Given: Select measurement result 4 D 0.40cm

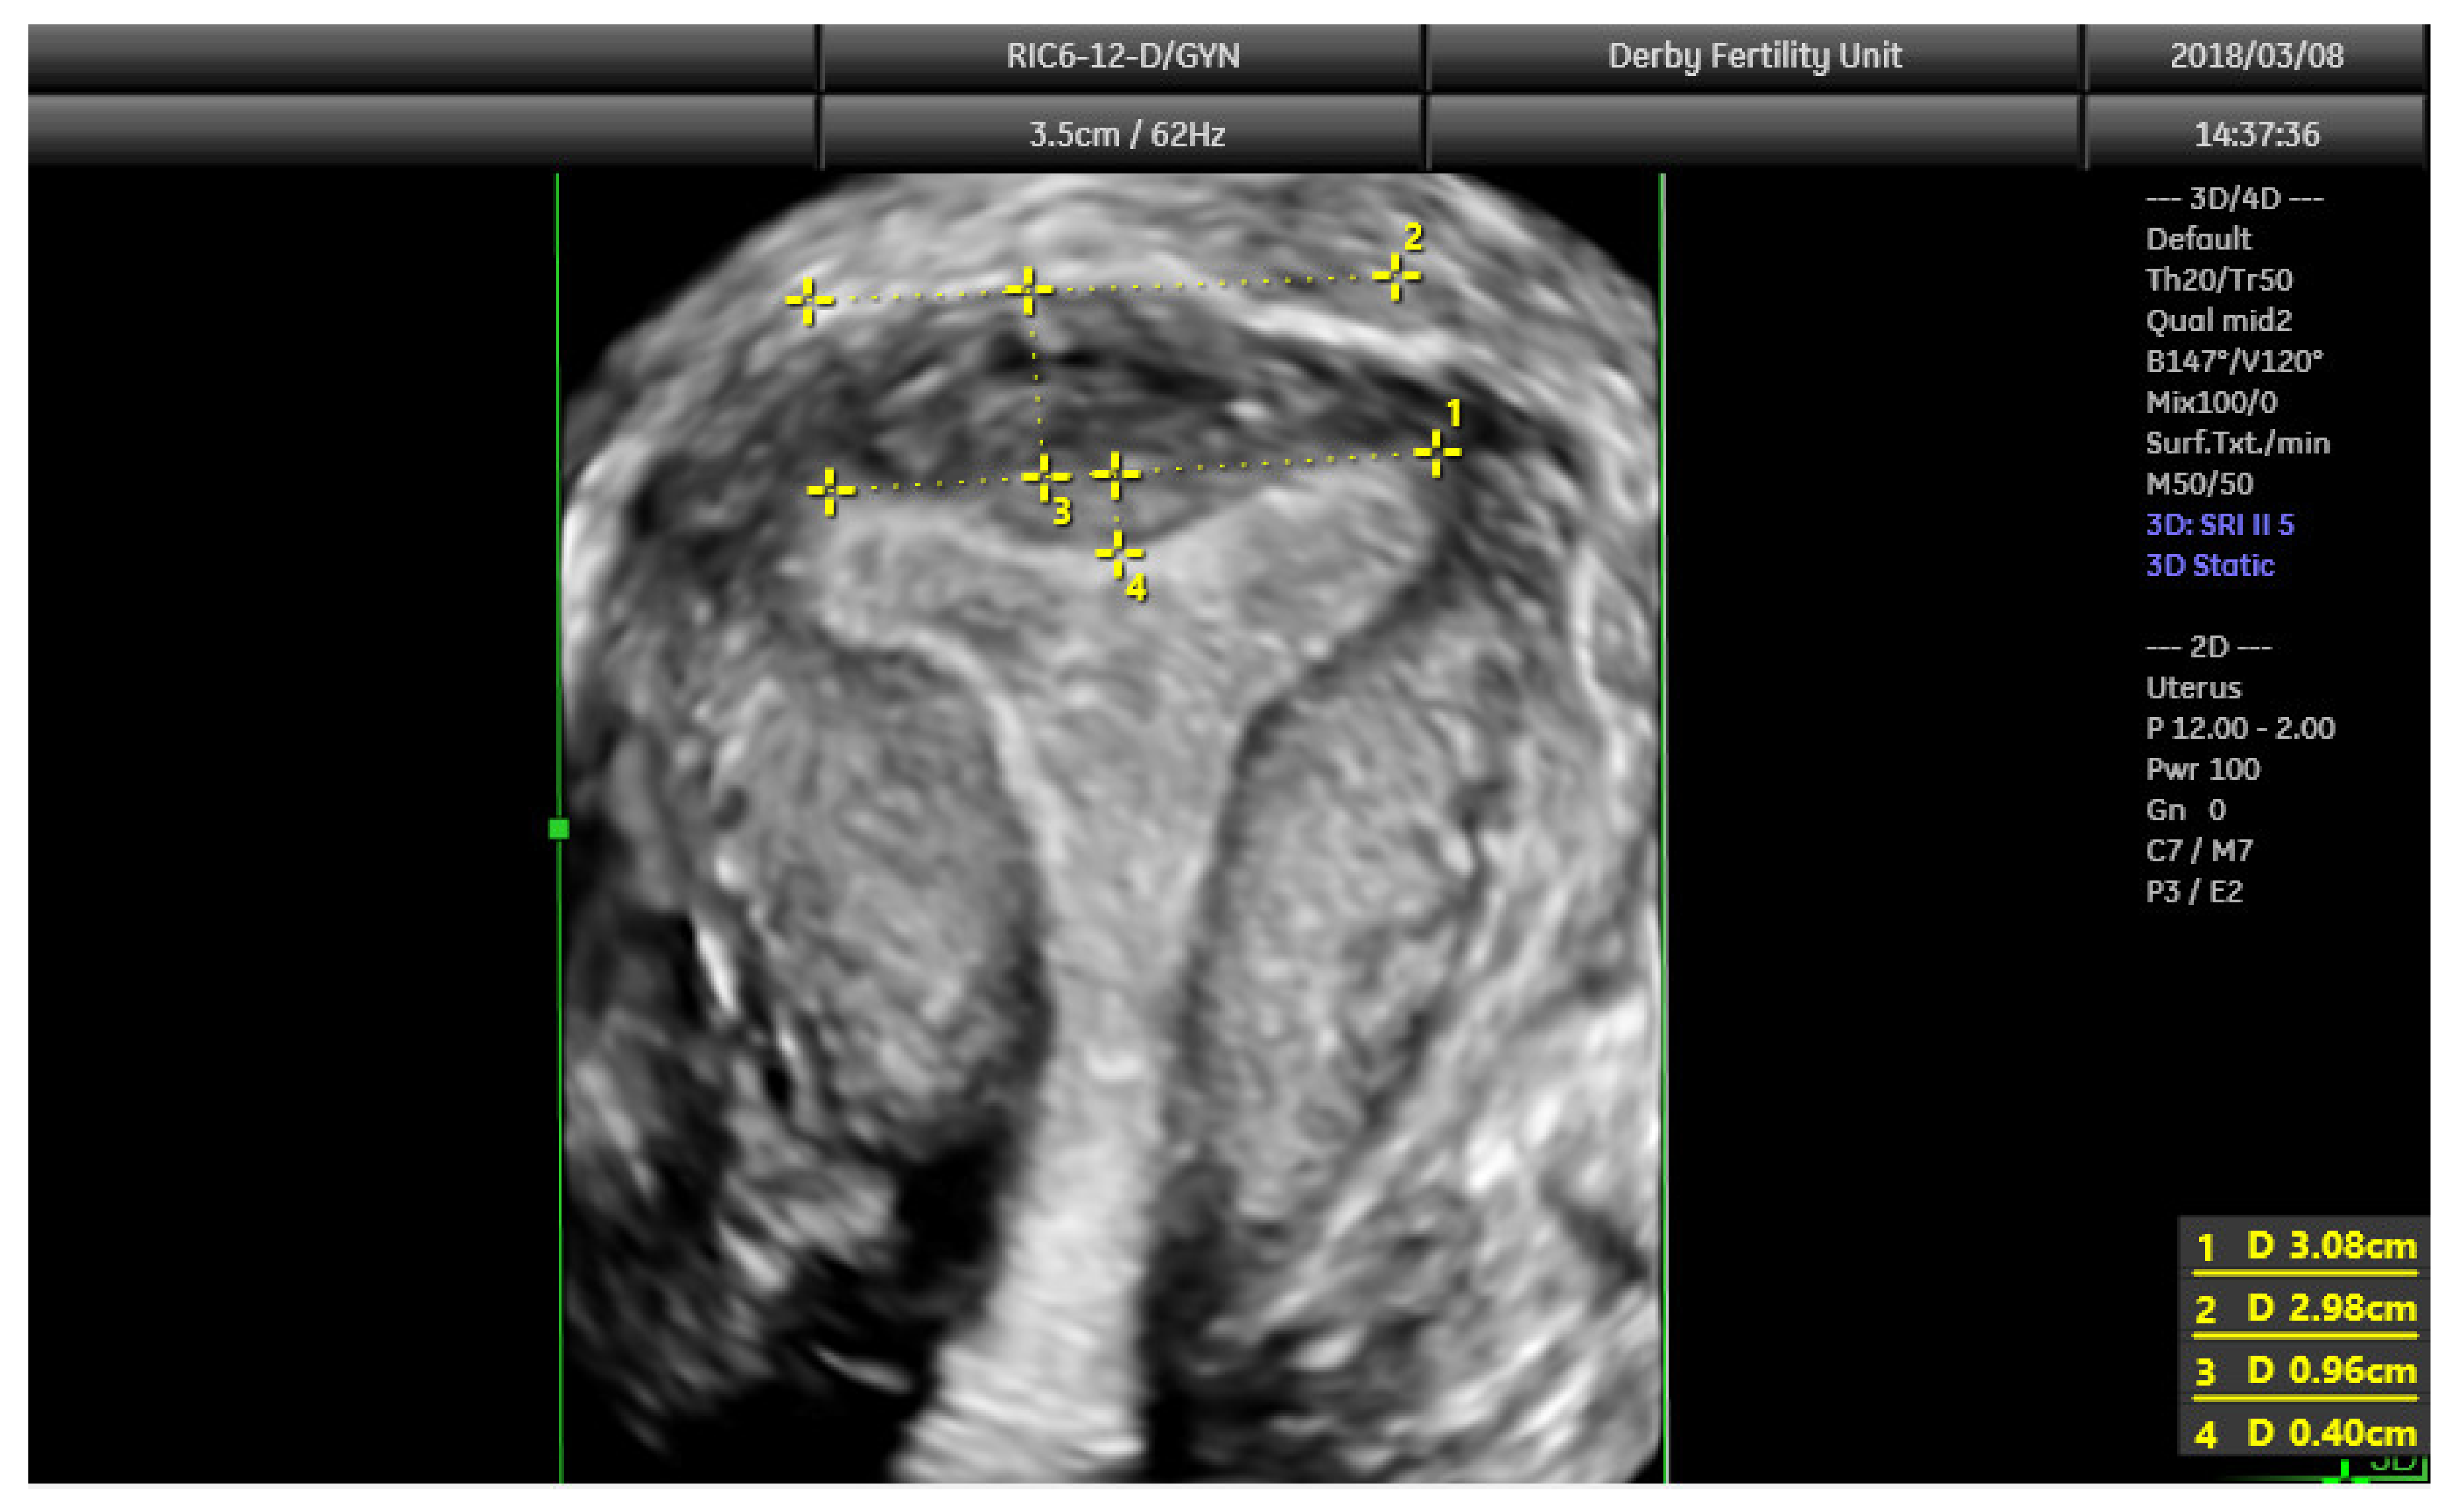Looking at the screenshot, I should (x=2305, y=1433).
